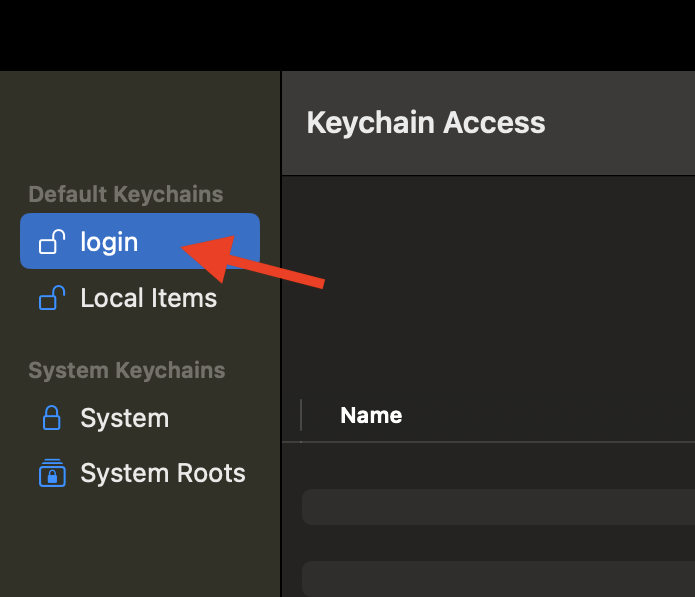Click the unlocked padlock icon beside Local Items
The width and height of the screenshot is (695, 597).
tap(52, 298)
